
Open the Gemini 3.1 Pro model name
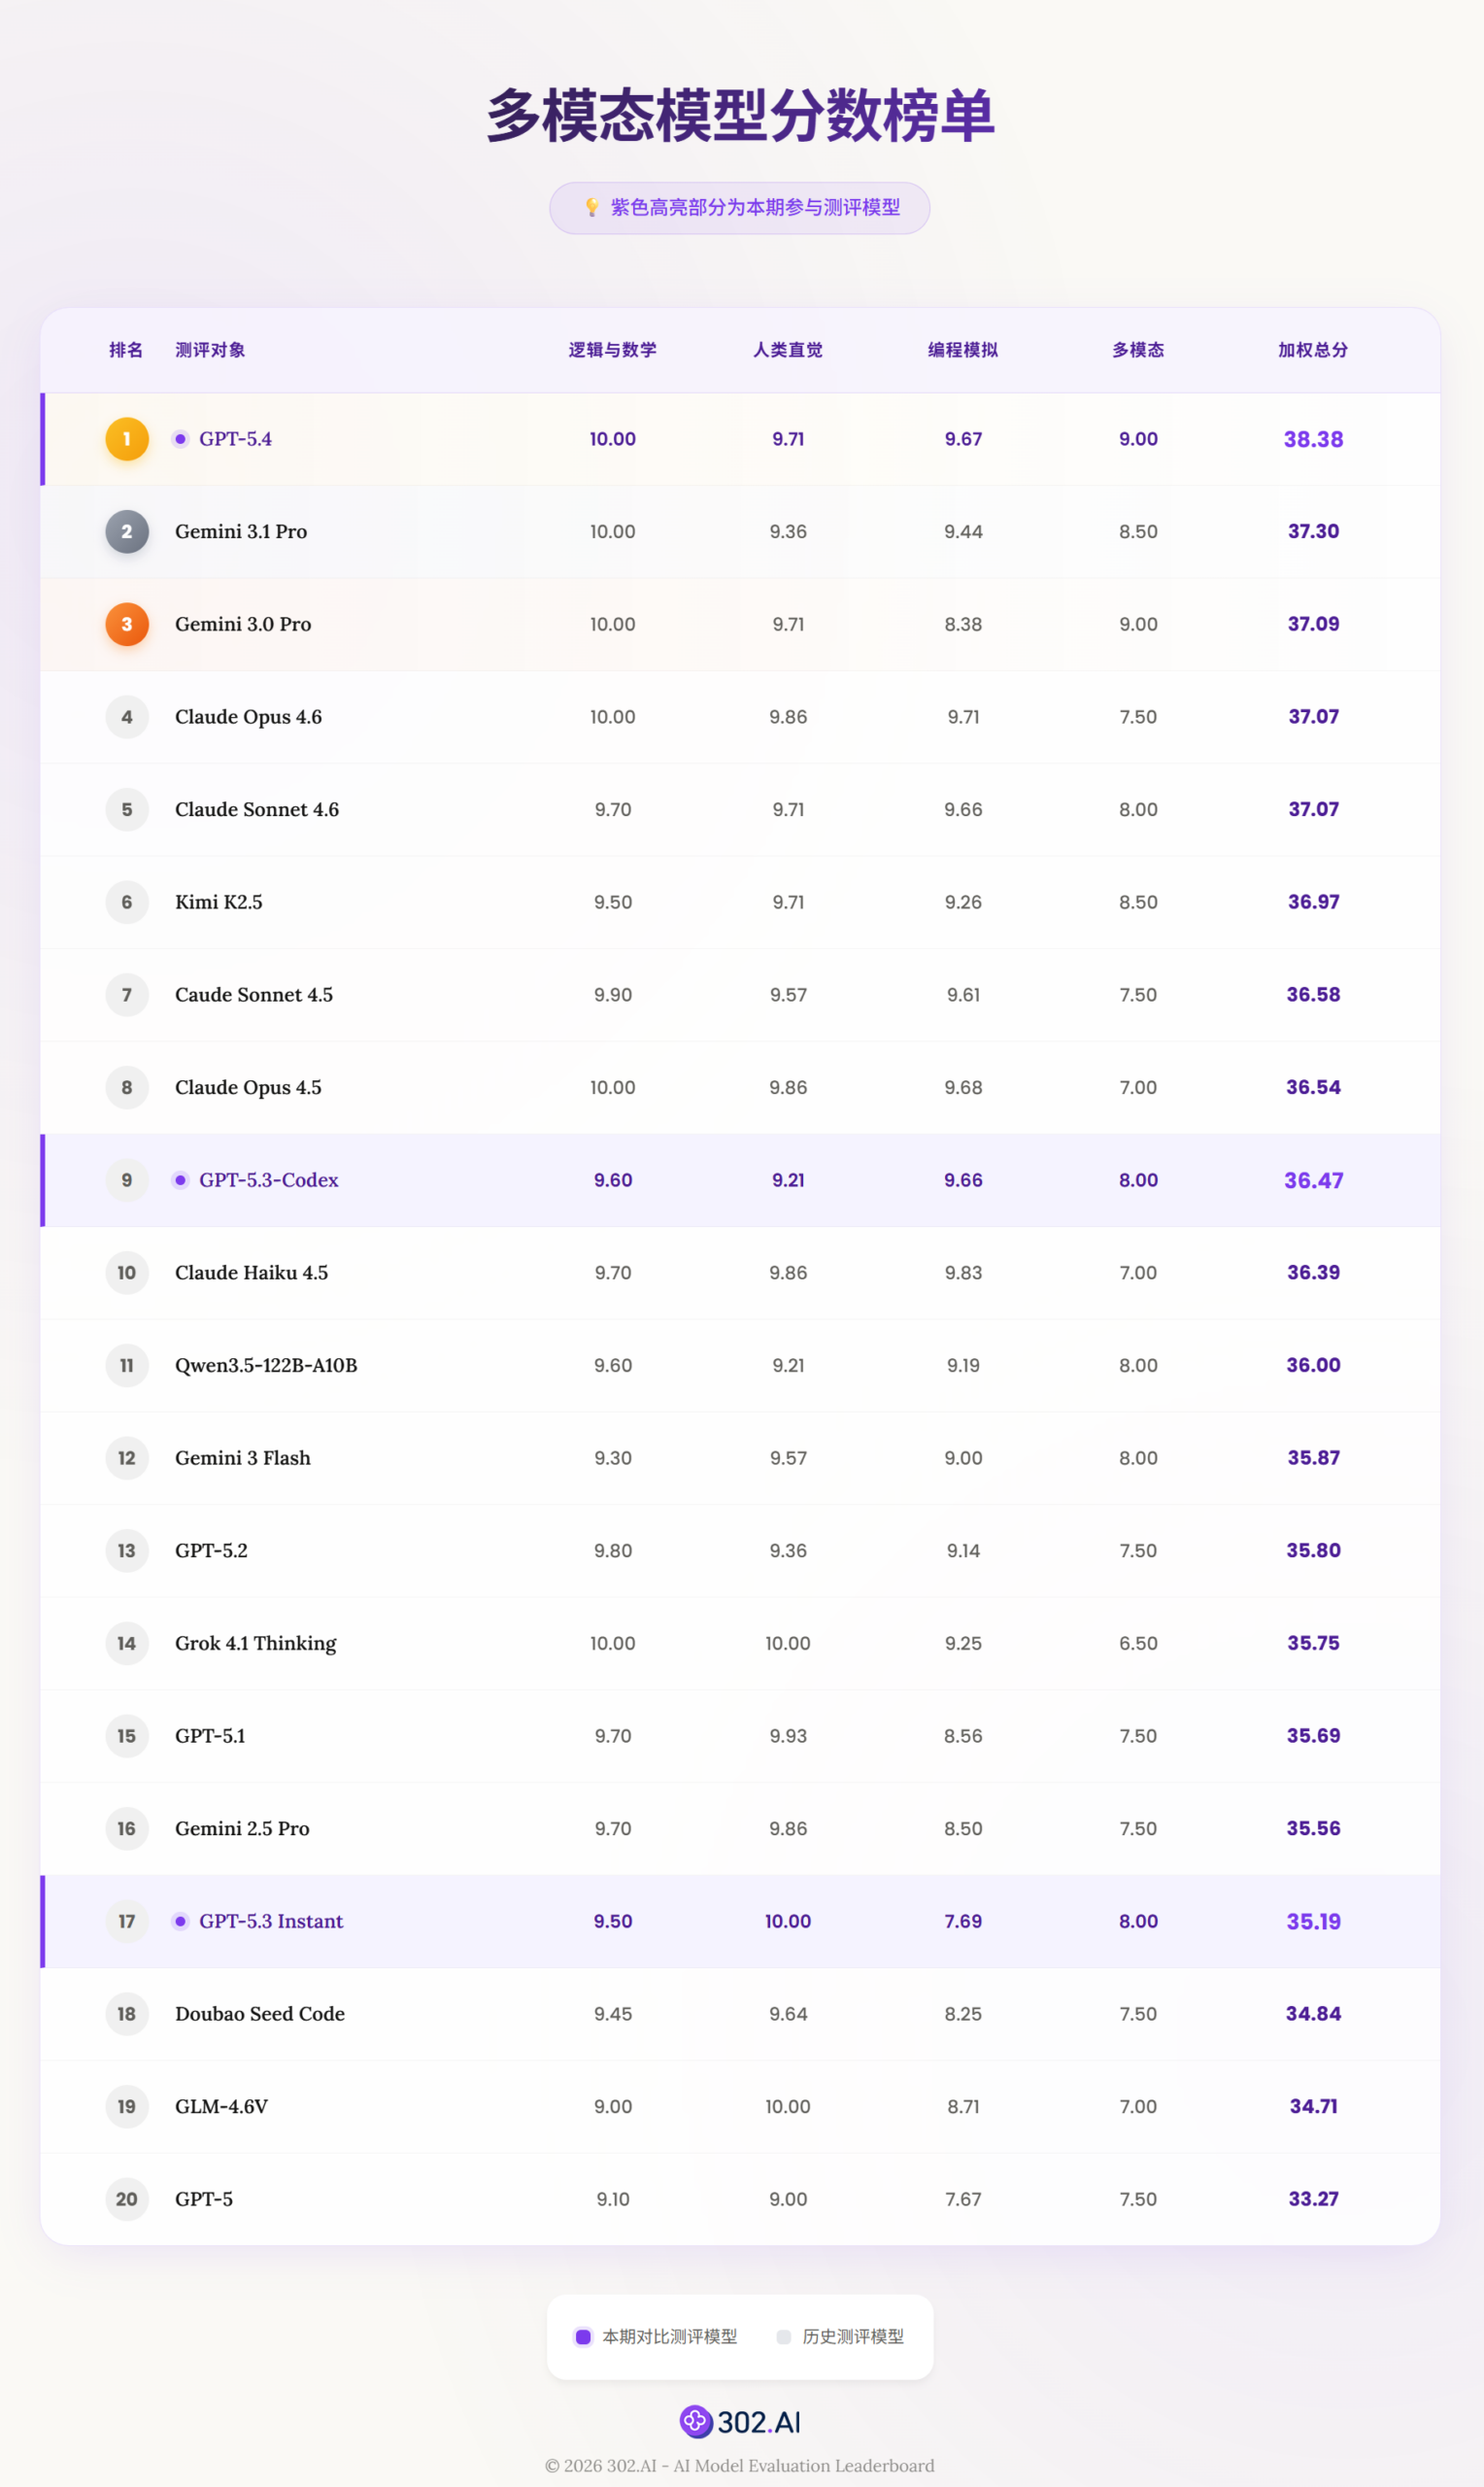tap(241, 532)
